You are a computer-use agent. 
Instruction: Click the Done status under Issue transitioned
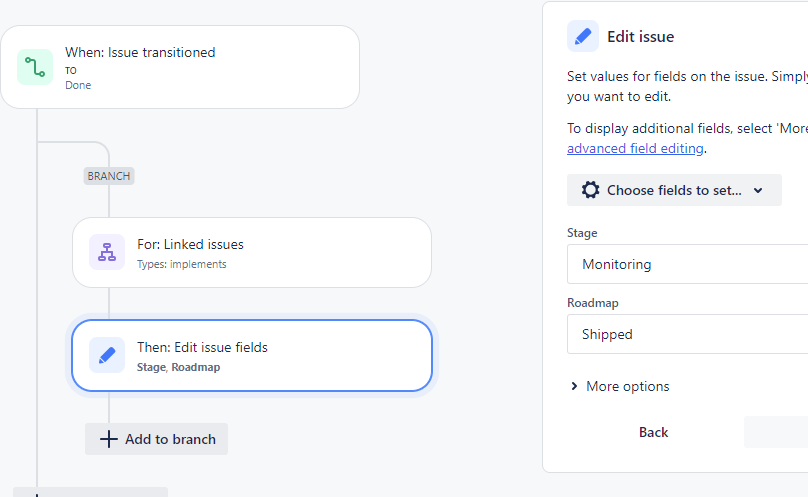[78, 85]
